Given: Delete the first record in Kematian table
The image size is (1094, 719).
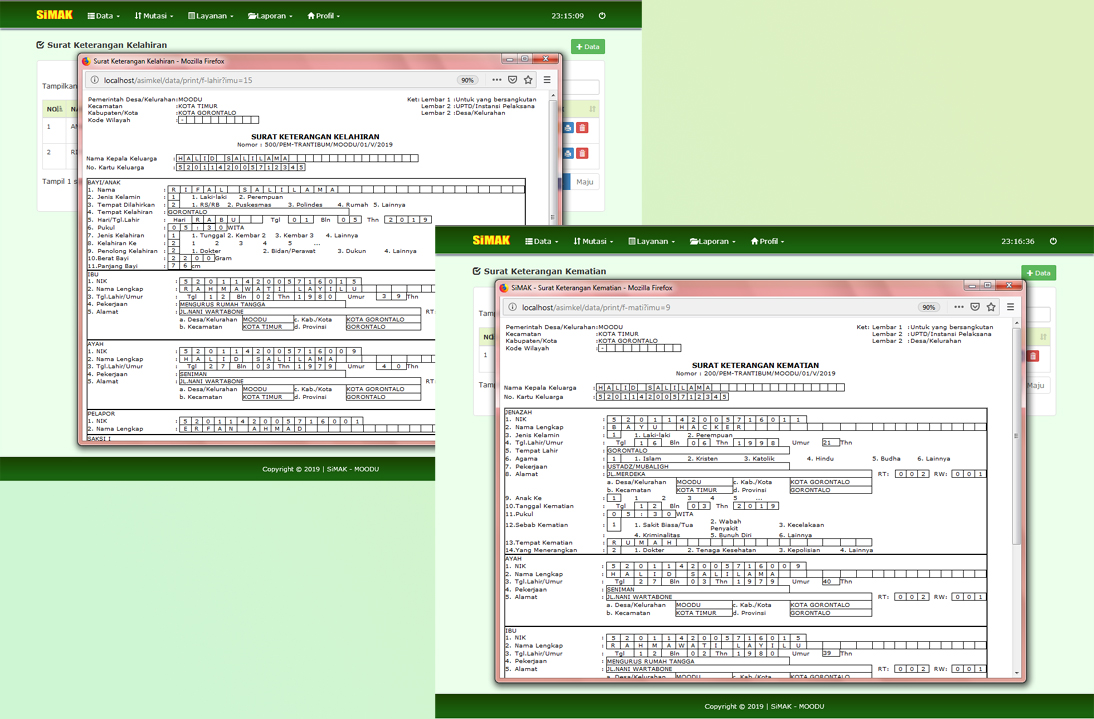Looking at the screenshot, I should (1033, 356).
